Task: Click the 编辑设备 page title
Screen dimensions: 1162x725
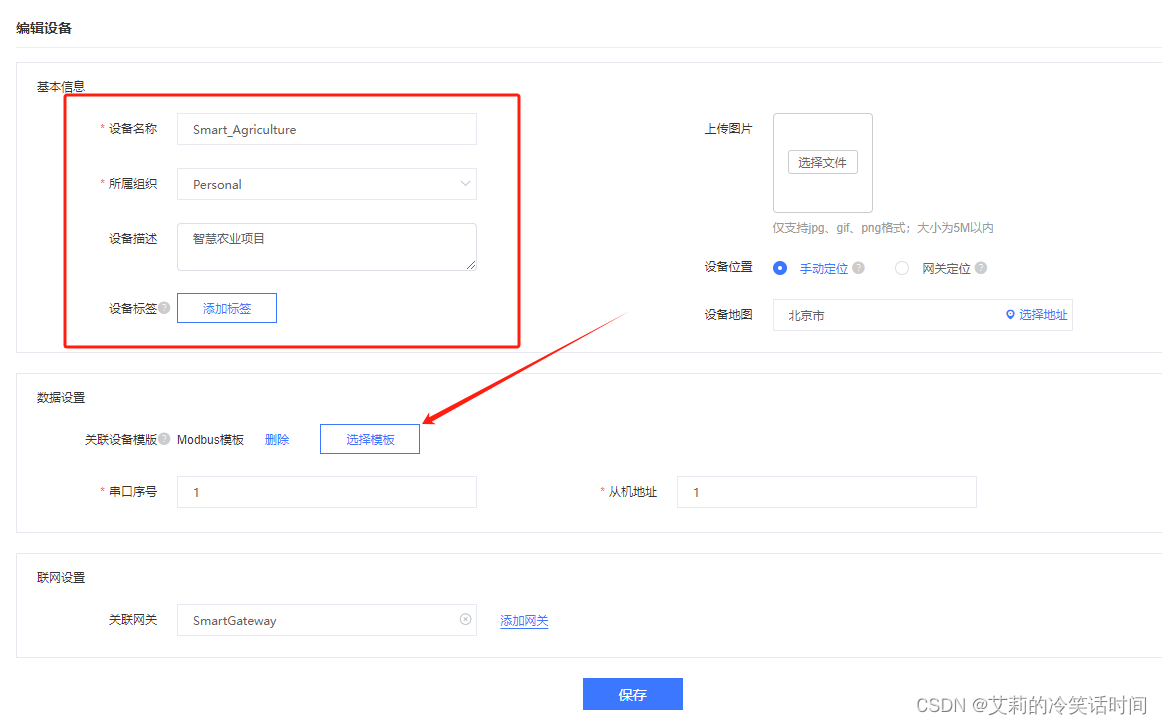Action: coord(44,28)
